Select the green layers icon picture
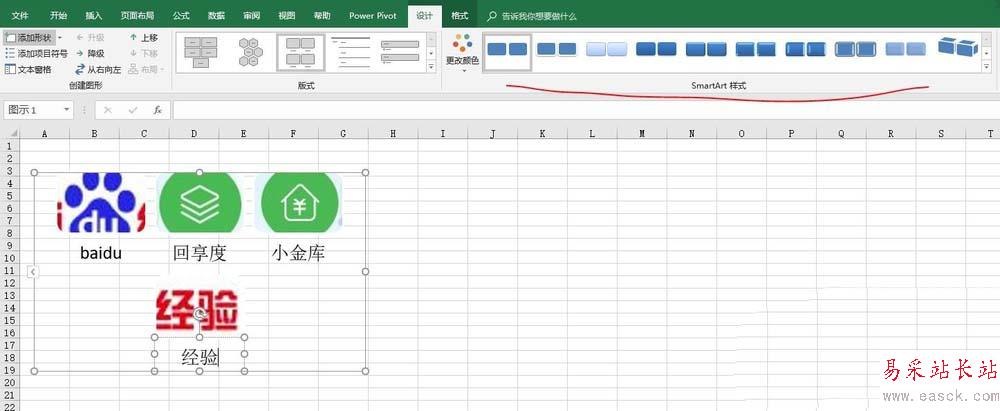The width and height of the screenshot is (1000, 411). click(200, 202)
